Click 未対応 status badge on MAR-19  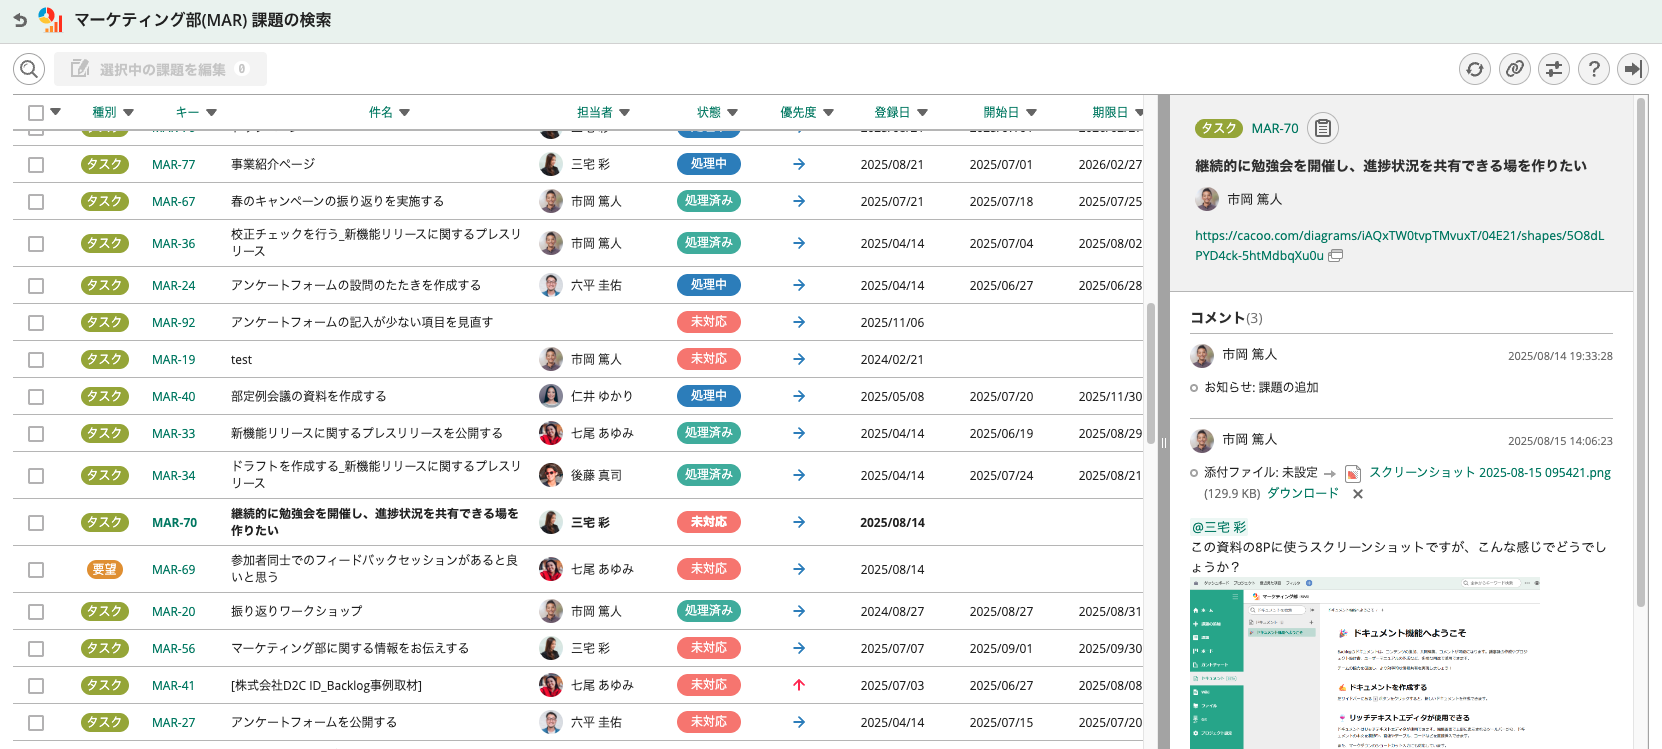[709, 359]
